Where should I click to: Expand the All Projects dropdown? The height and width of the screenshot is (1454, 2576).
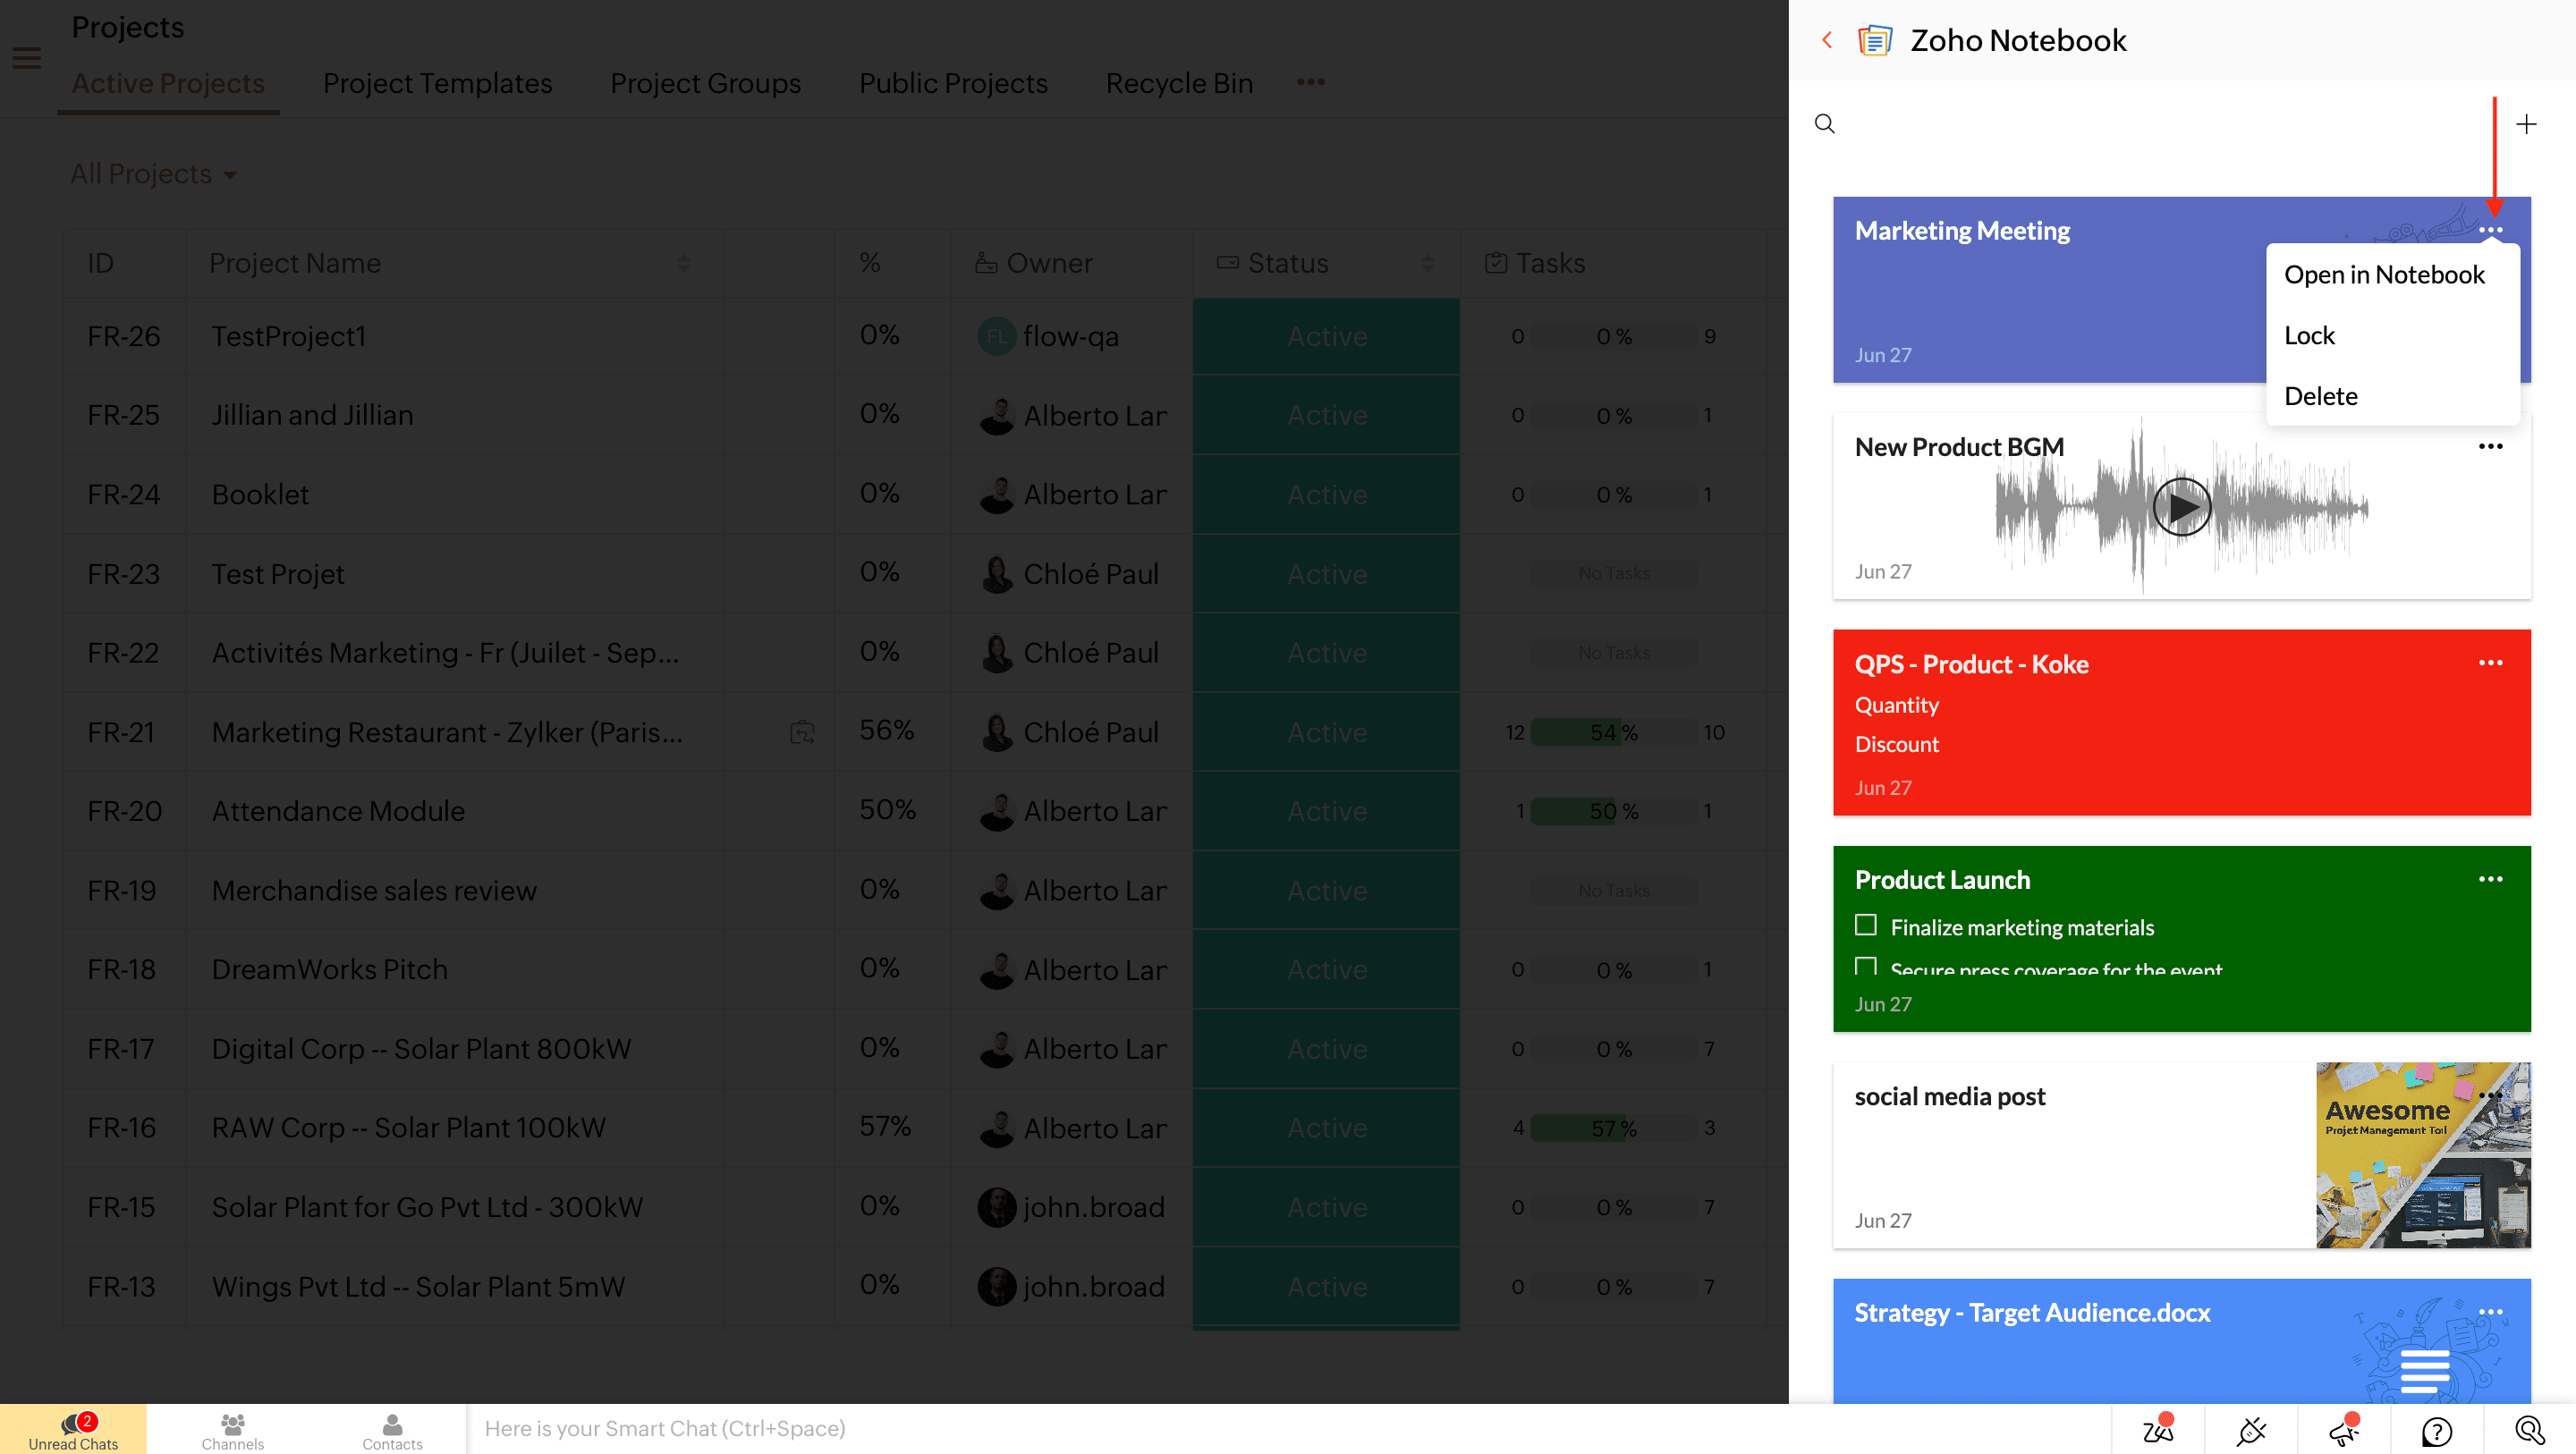pyautogui.click(x=153, y=174)
